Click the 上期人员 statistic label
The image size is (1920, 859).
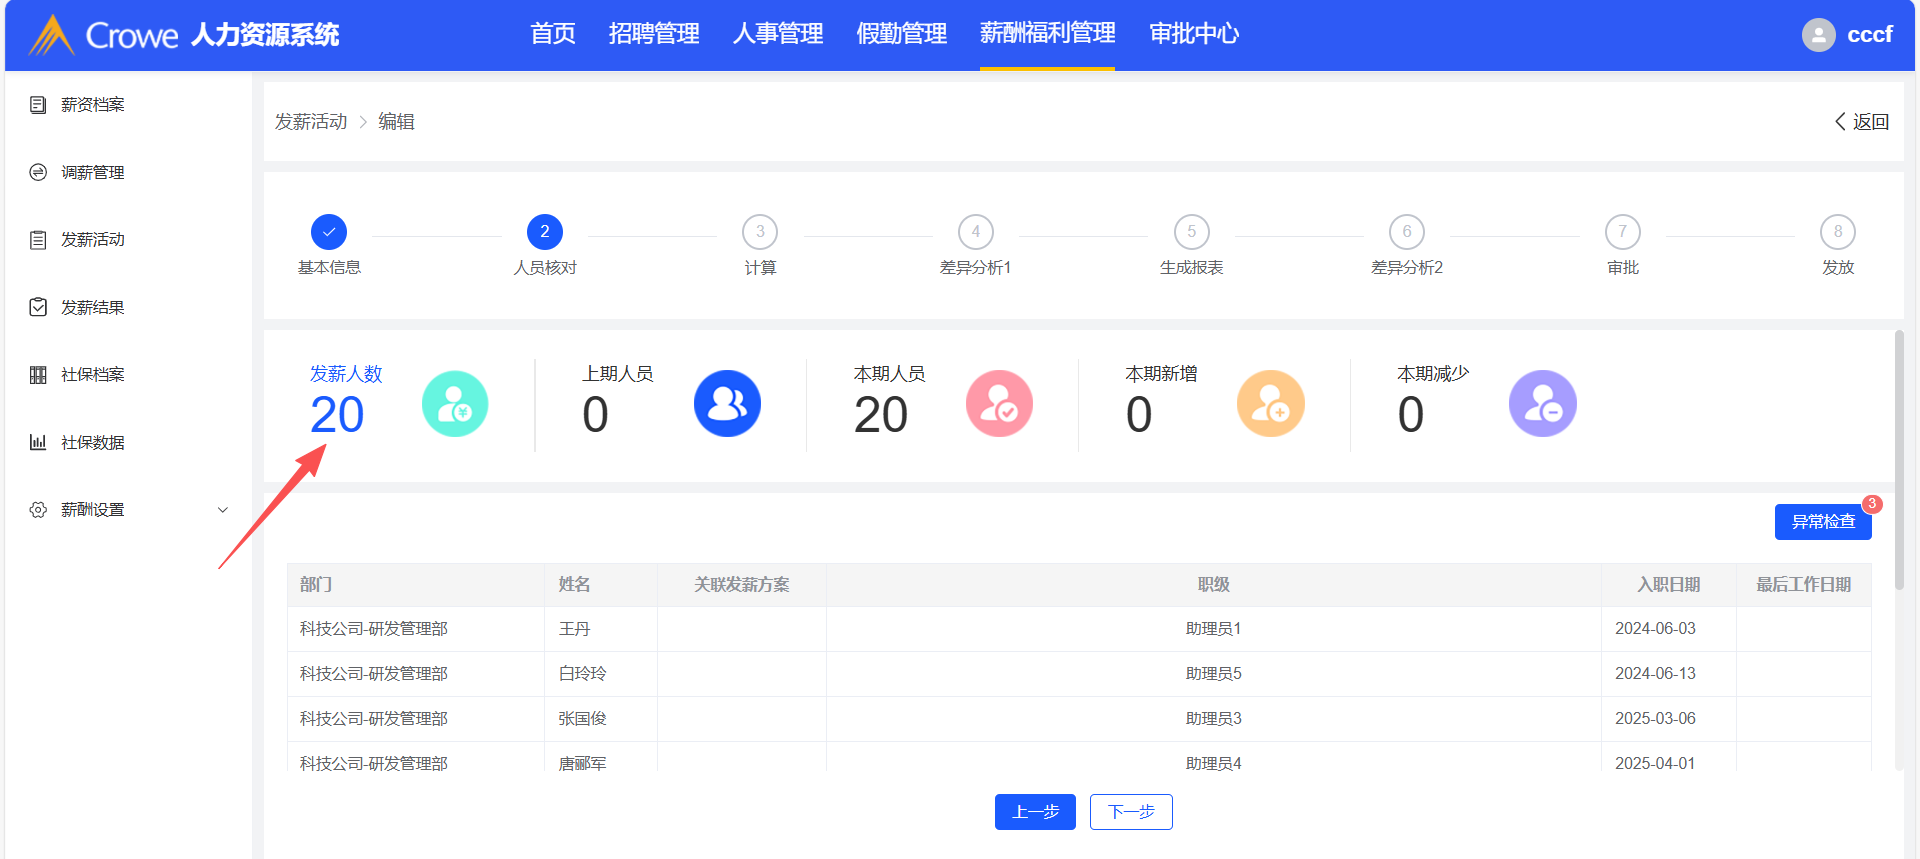click(618, 374)
